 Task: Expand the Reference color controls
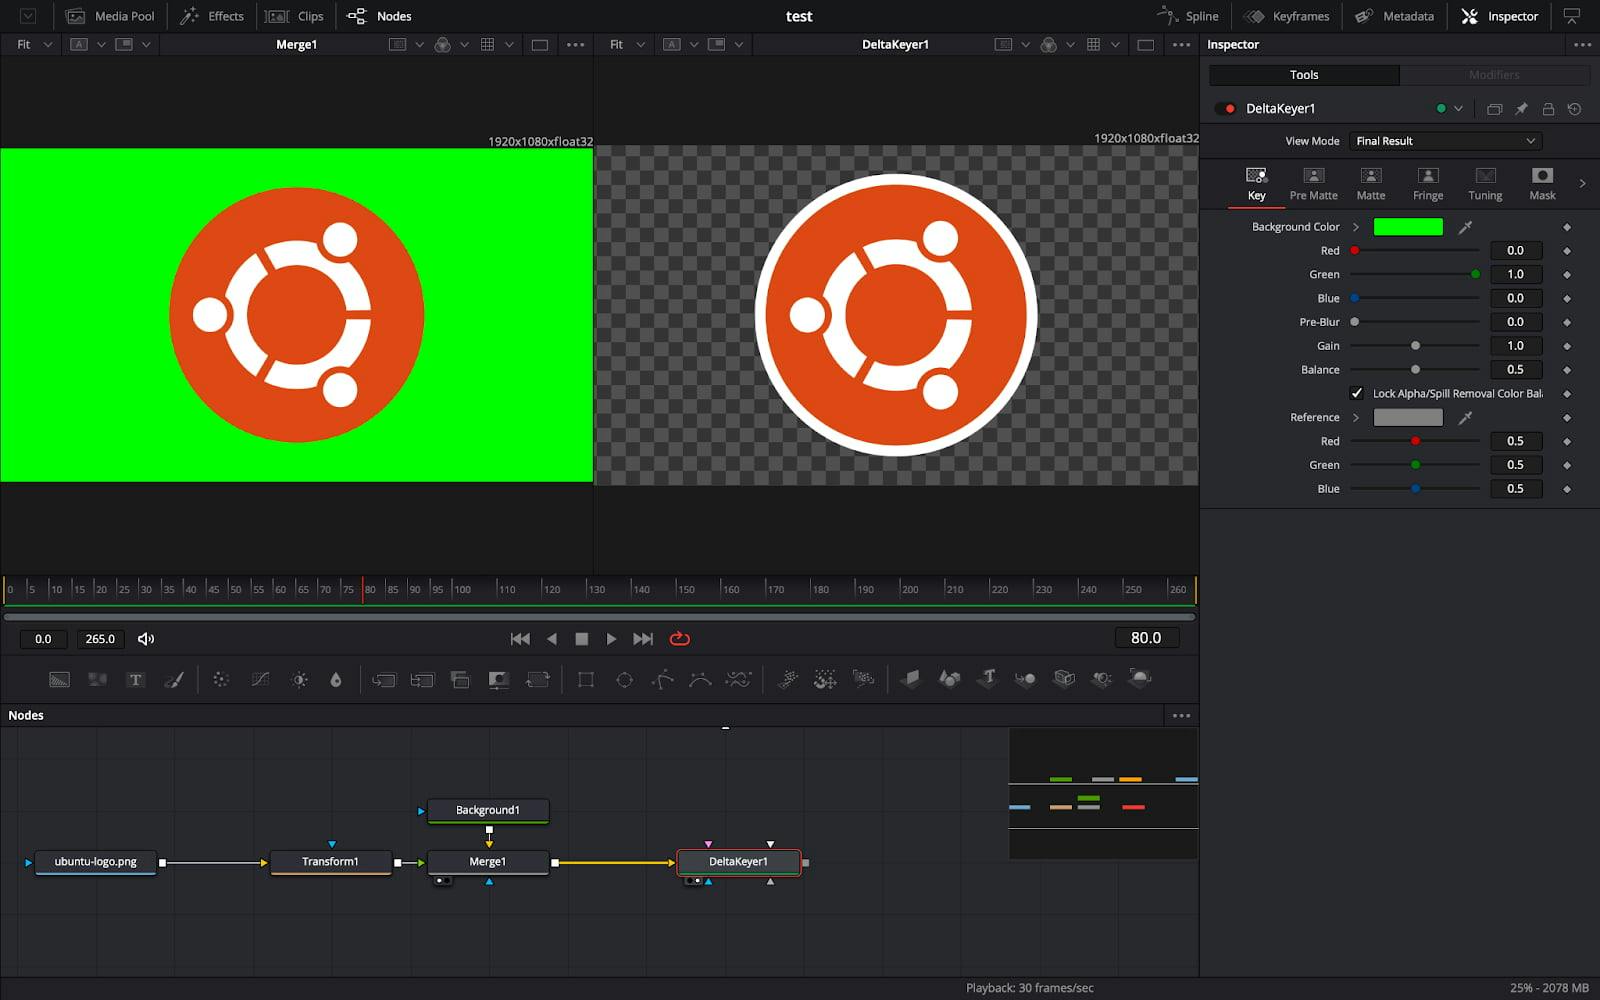(x=1356, y=417)
